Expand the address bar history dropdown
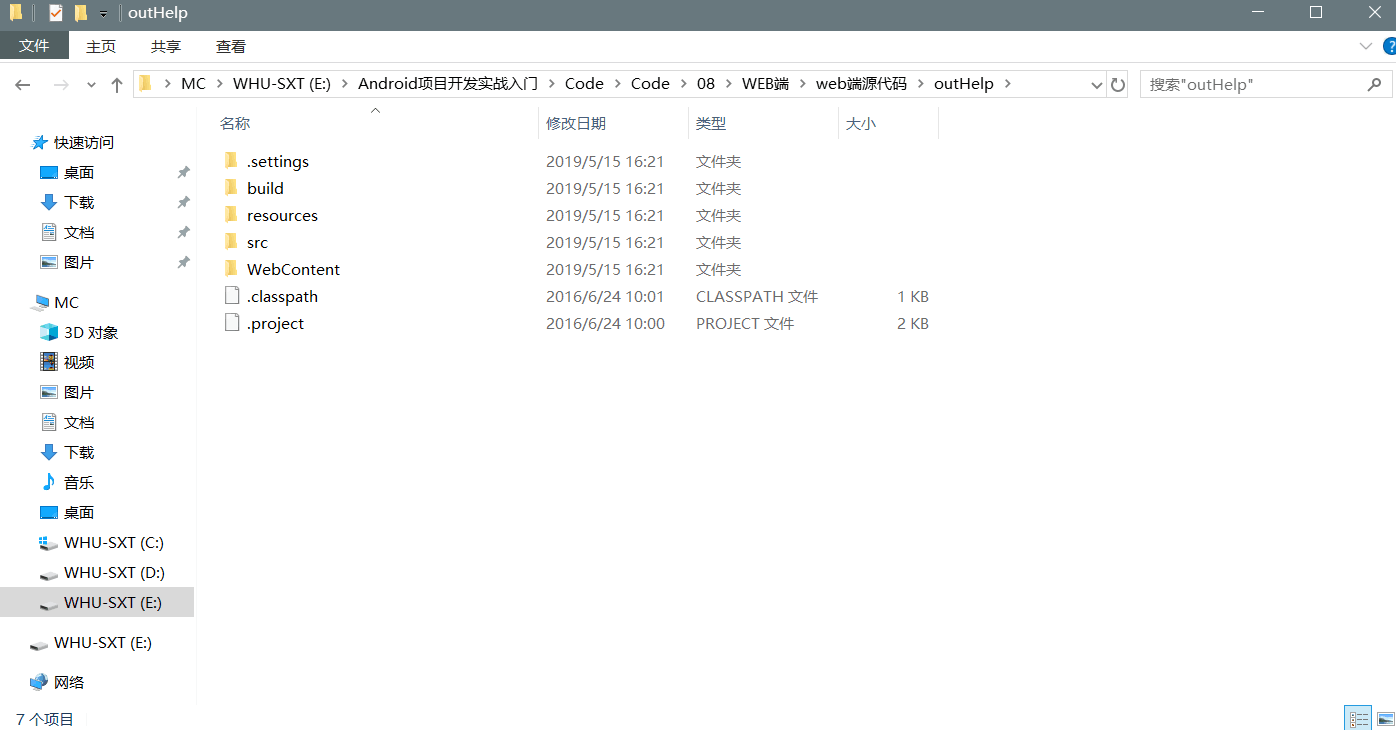1396x730 pixels. click(1096, 85)
